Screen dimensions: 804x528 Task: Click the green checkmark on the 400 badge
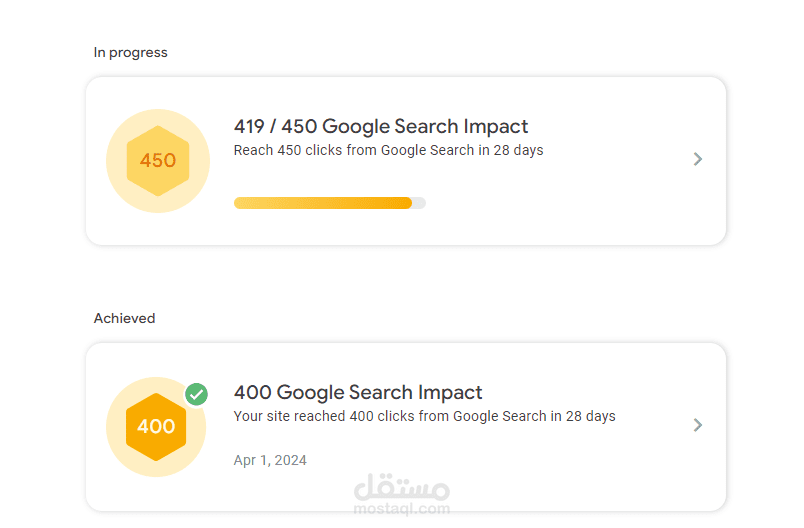pyautogui.click(x=197, y=394)
